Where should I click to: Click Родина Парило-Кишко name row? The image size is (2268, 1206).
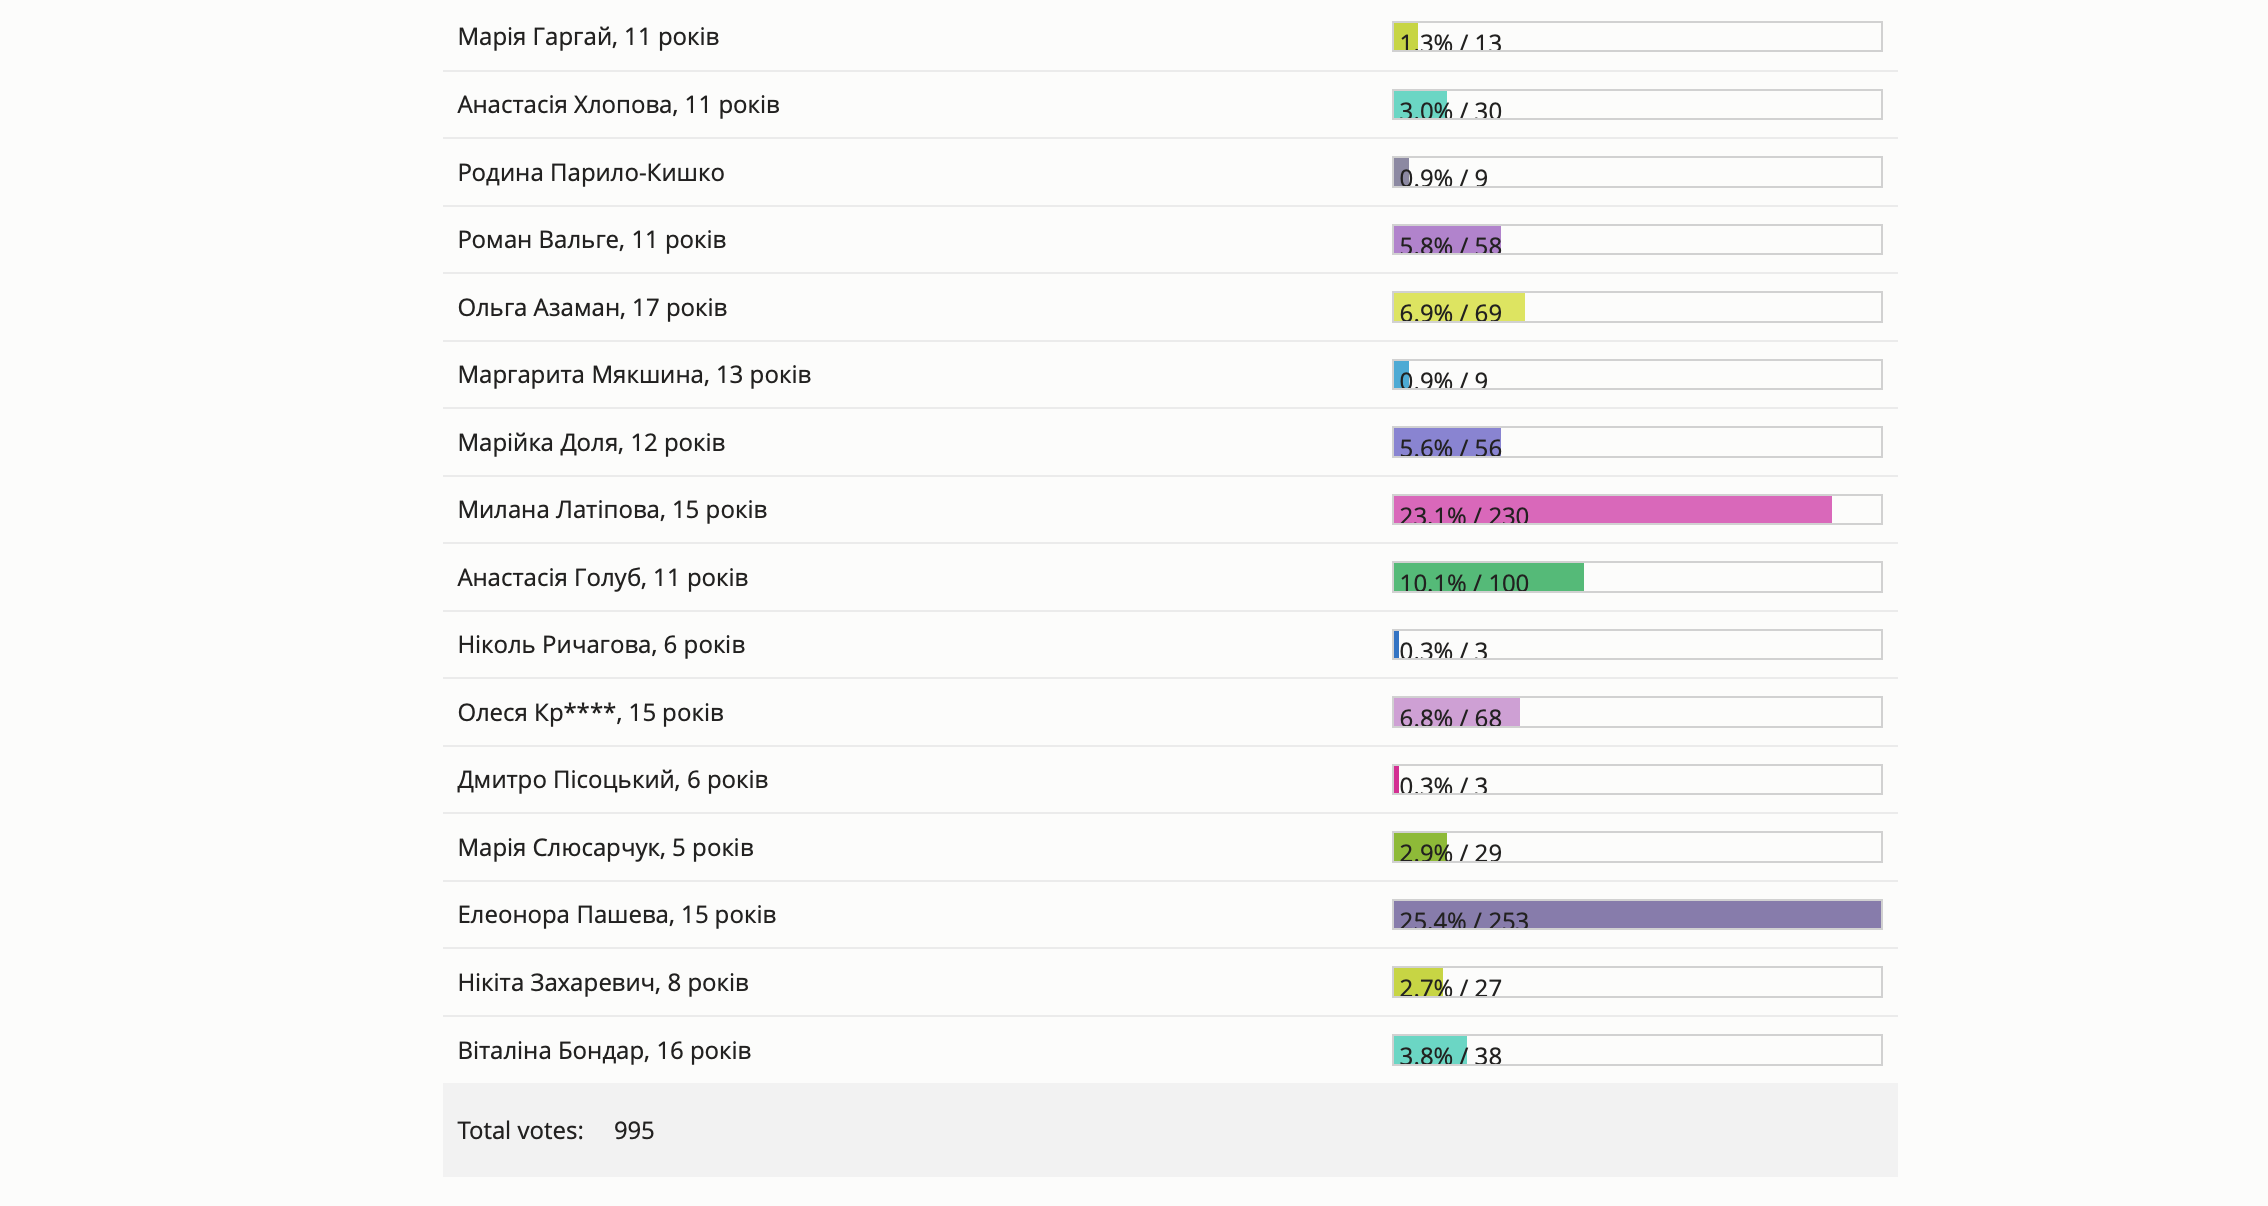point(591,173)
